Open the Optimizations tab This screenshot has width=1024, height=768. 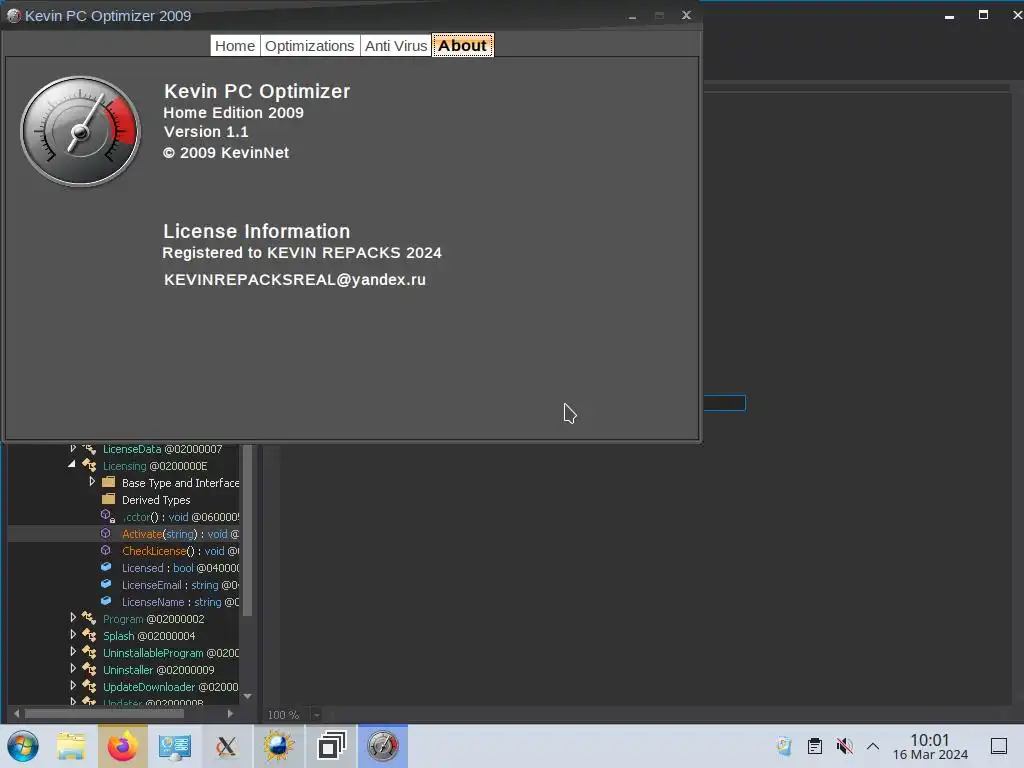tap(310, 46)
